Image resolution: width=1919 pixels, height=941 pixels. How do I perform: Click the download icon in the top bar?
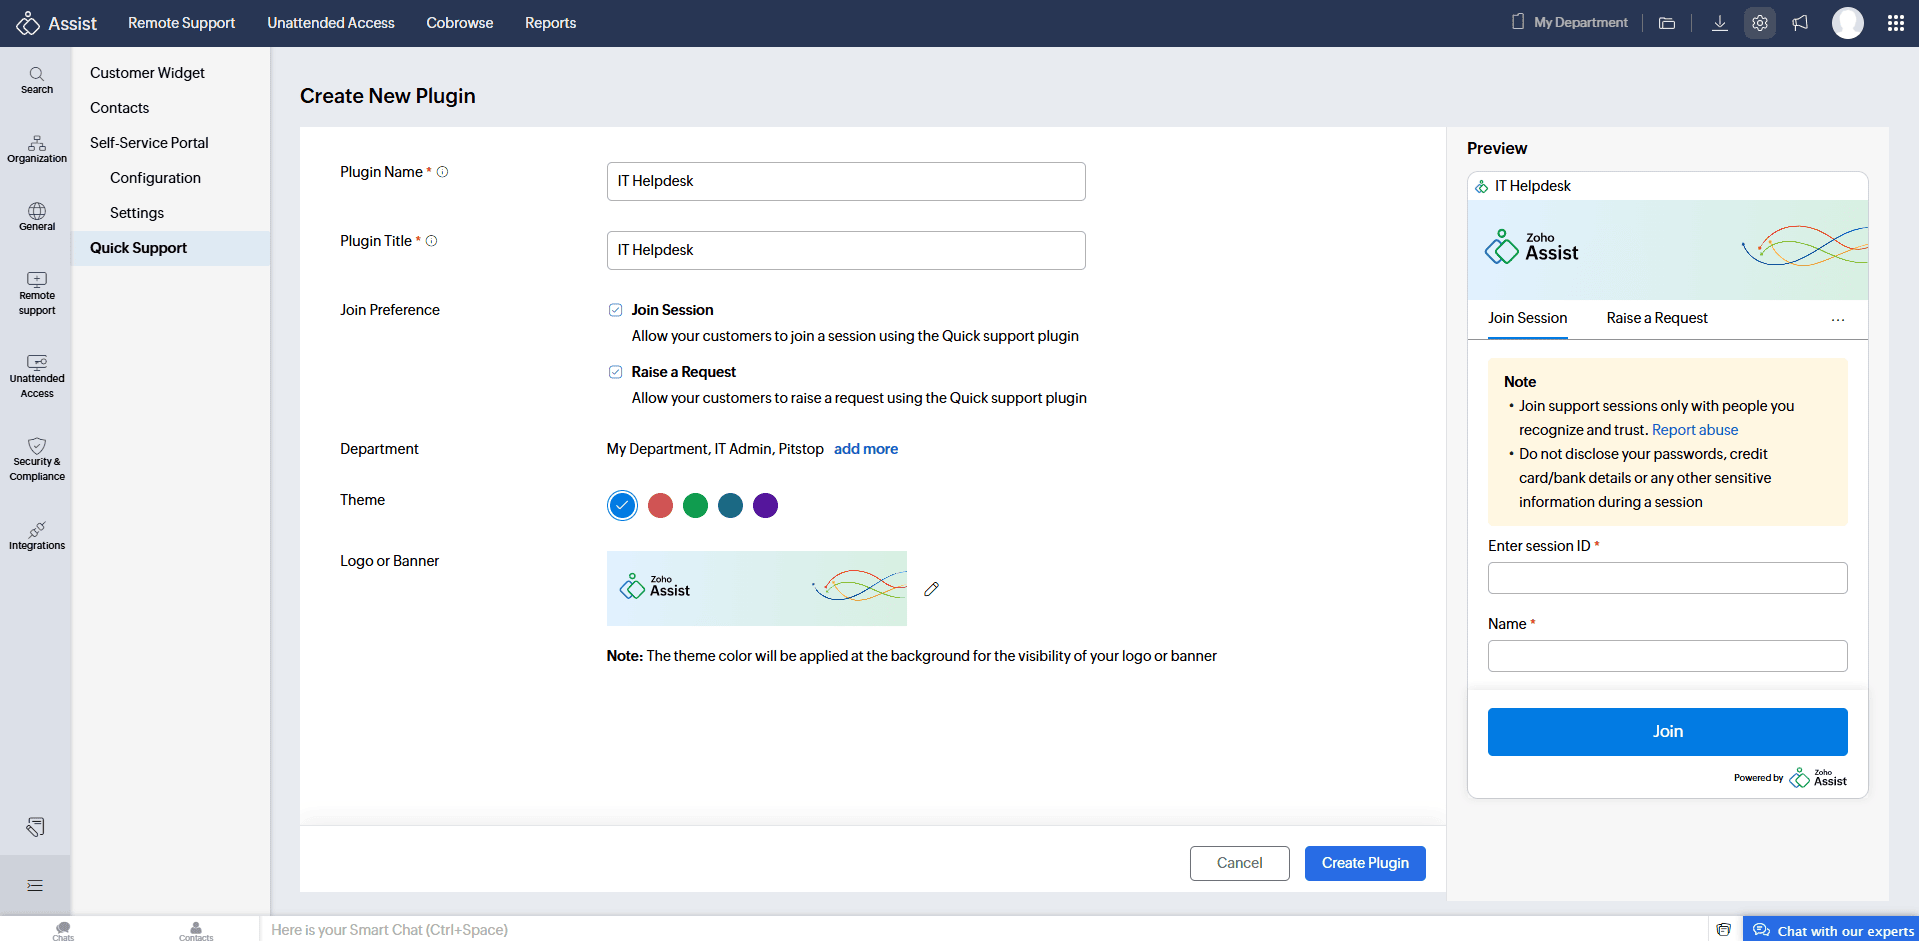(1720, 23)
